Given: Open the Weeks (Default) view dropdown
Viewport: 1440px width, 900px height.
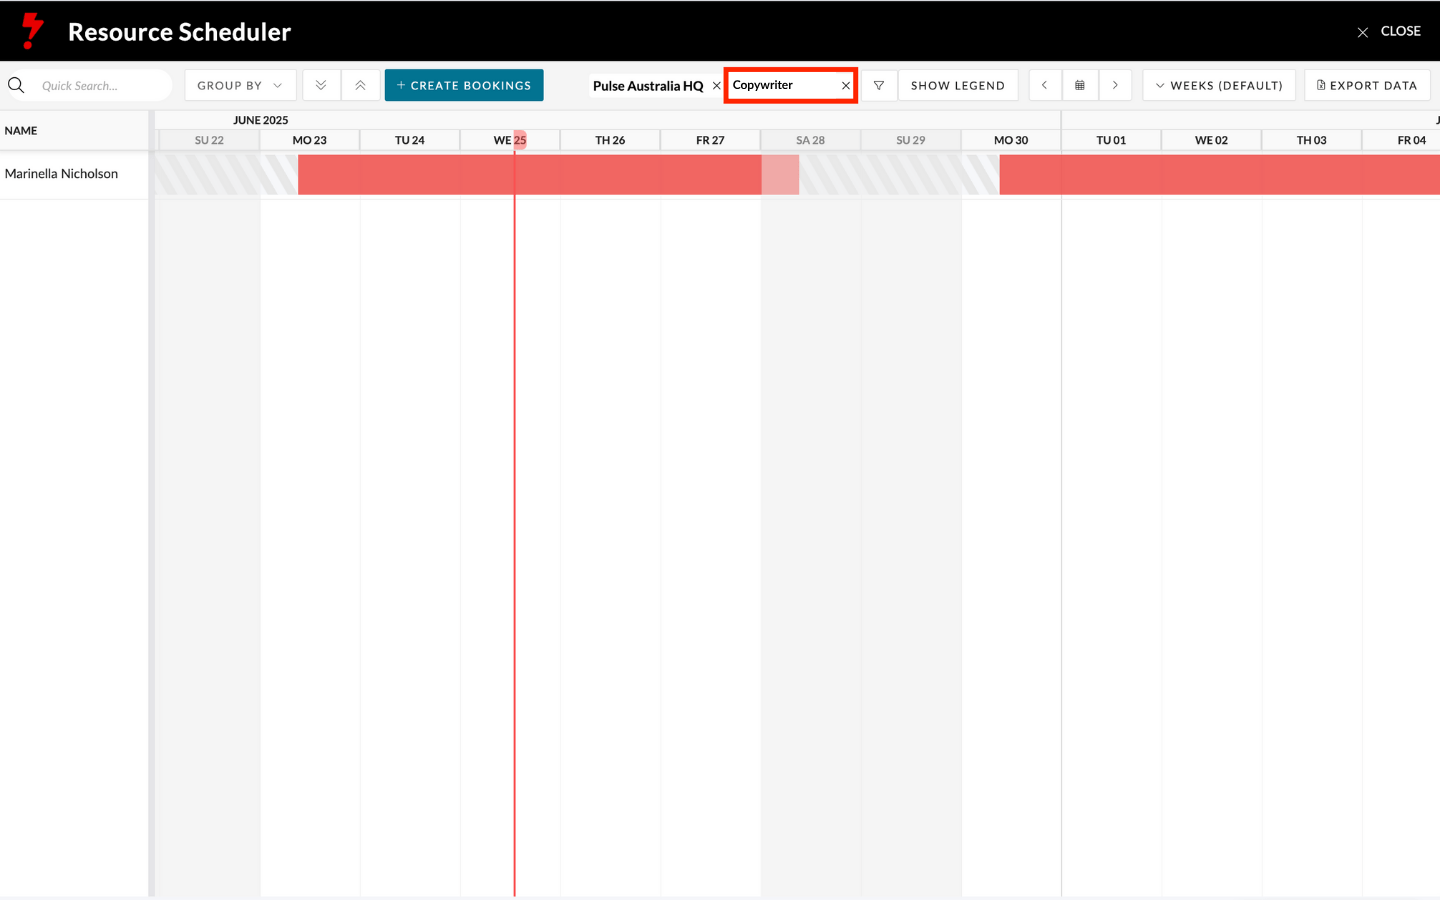Looking at the screenshot, I should (x=1219, y=85).
